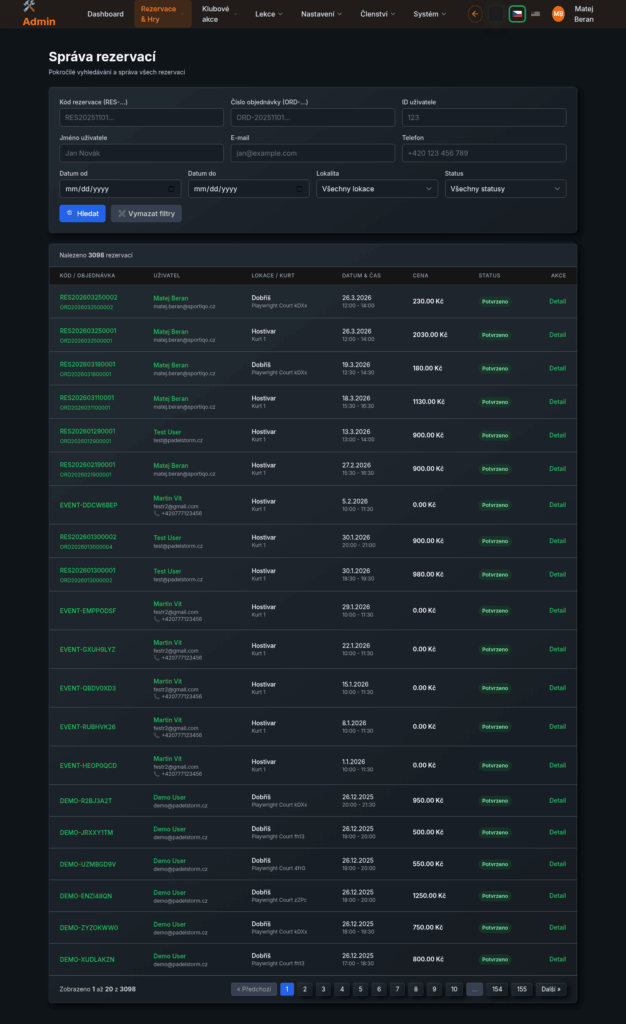Click the Předchozí pagination button
626x1024 pixels.
tap(254, 989)
